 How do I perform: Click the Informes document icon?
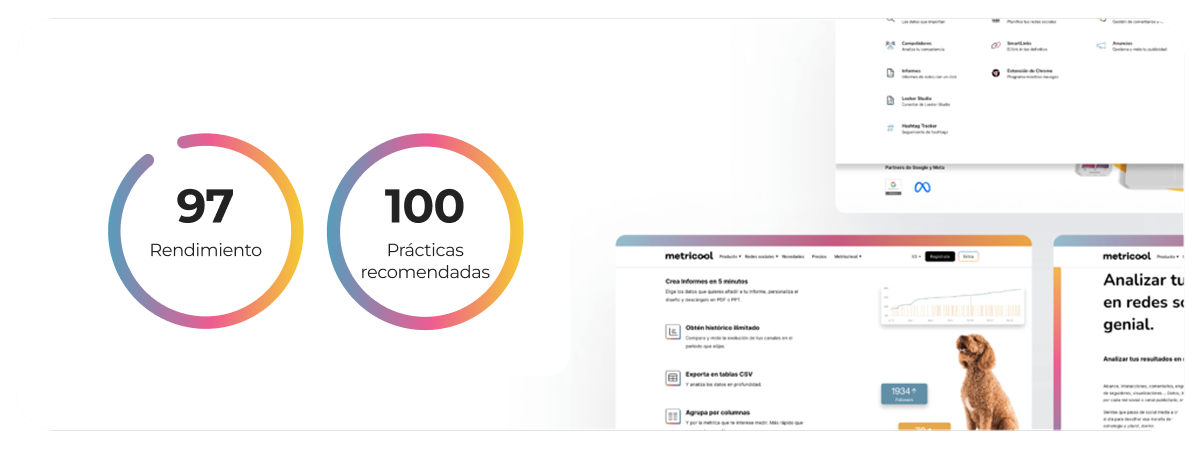[x=890, y=73]
